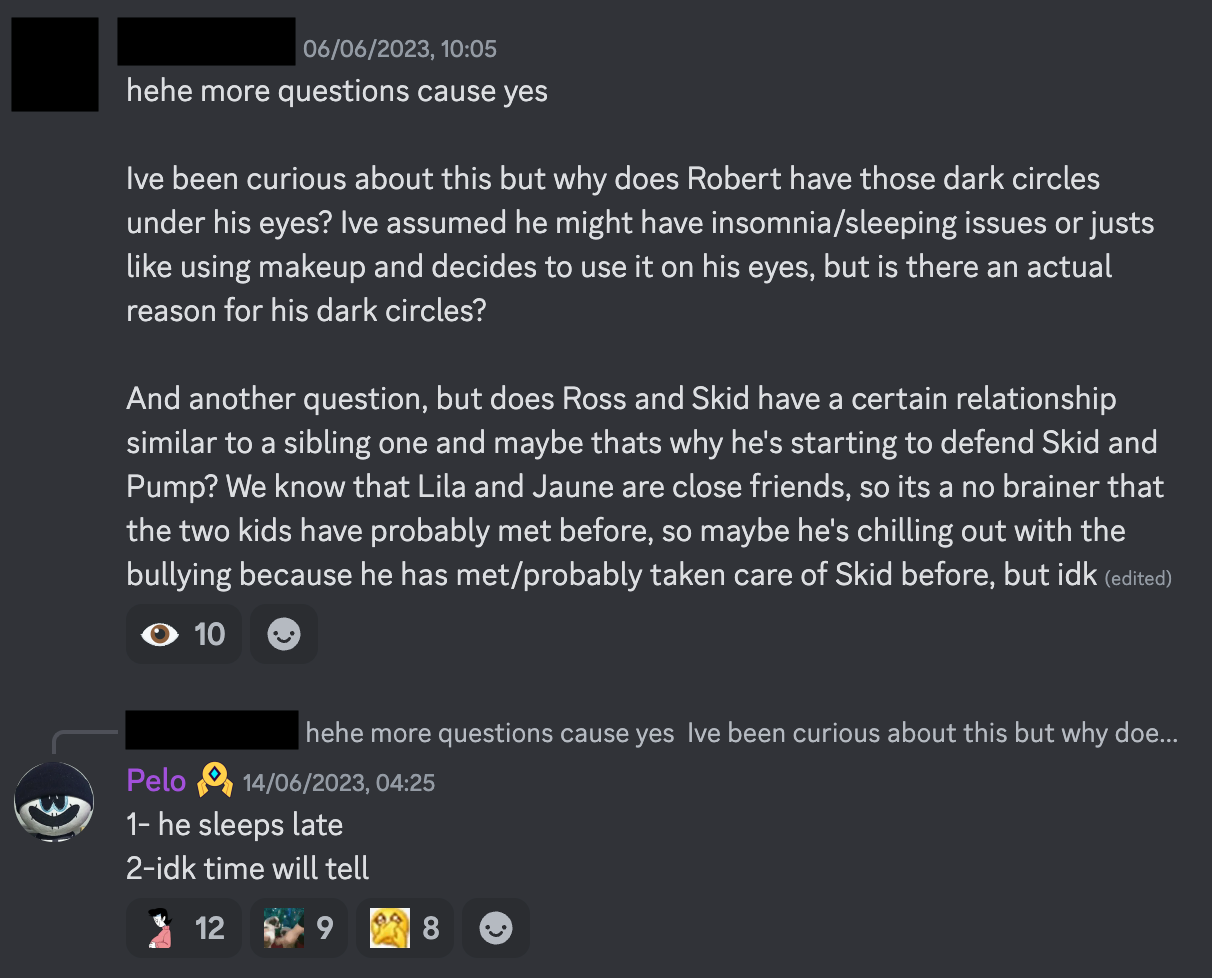Toggle the pink-shirt character reaction with 12
Image resolution: width=1212 pixels, height=978 pixels.
coord(184,929)
